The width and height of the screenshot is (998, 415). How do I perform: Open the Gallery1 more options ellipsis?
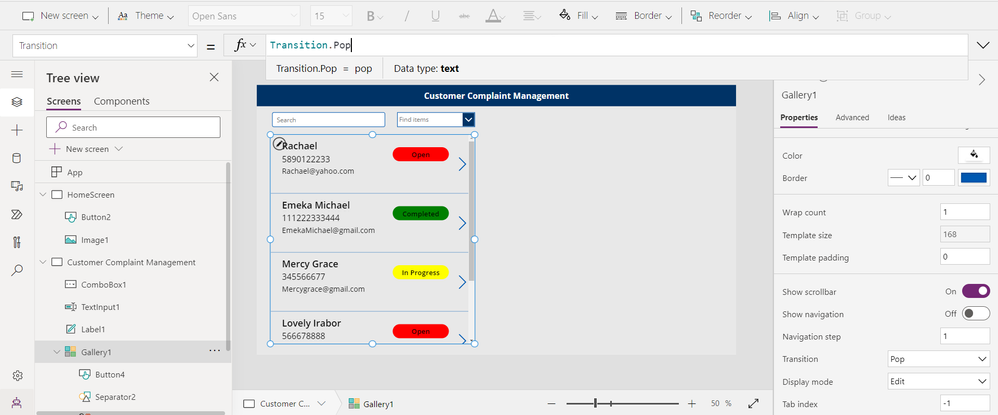pos(214,351)
